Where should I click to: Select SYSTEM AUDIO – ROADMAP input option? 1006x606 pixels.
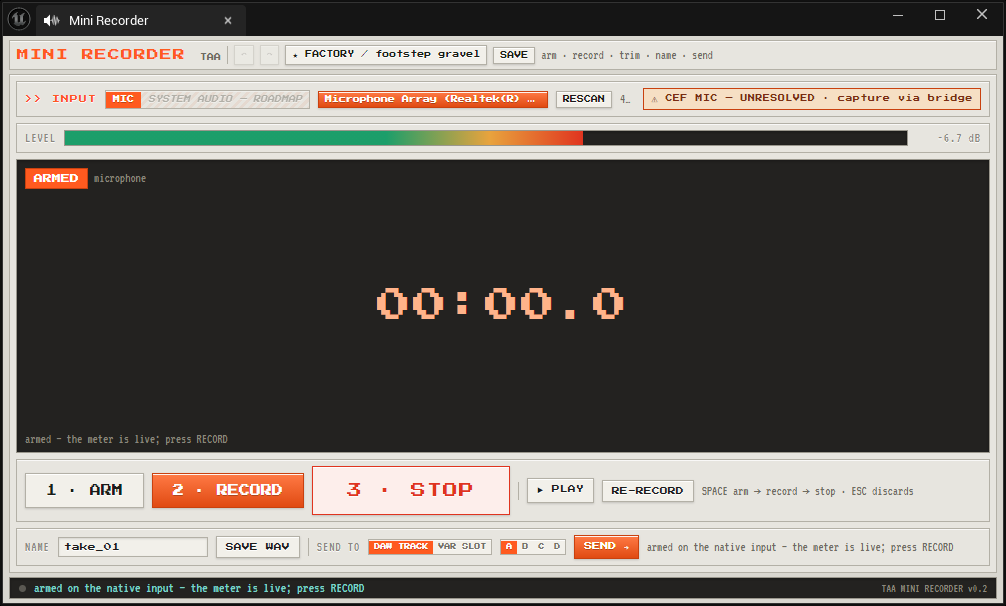[225, 99]
